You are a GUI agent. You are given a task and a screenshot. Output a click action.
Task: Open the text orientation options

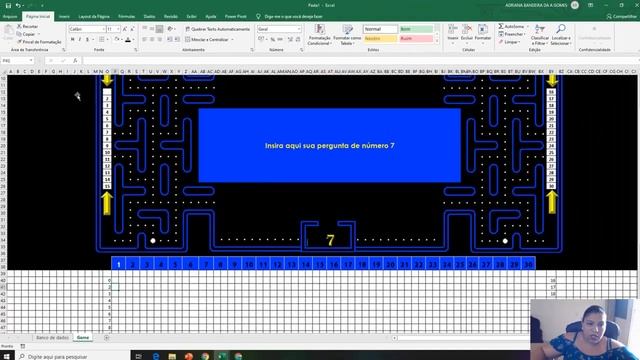(171, 29)
